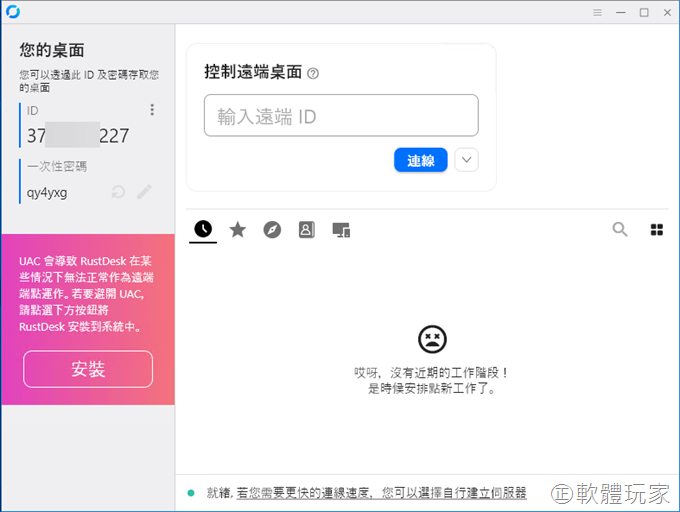Focus the 輸入遠端 ID input field
Screen dimensions: 680x512
341,116
